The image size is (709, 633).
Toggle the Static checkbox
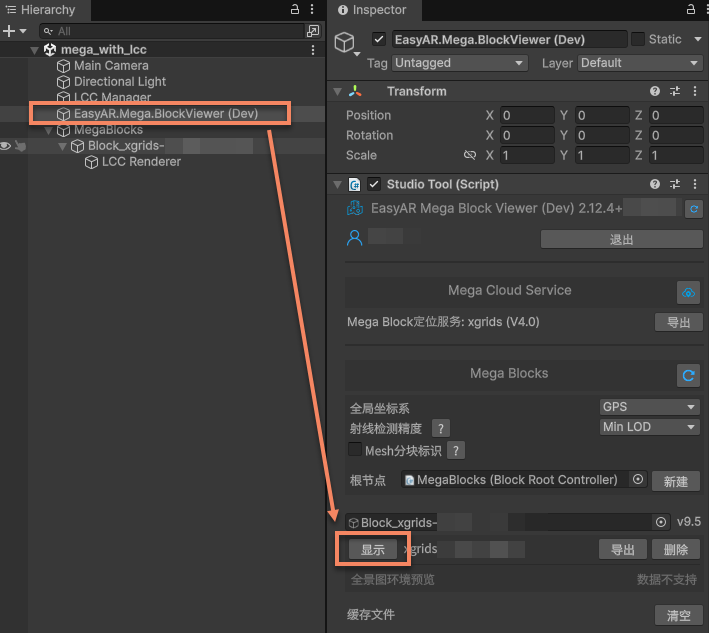[x=638, y=39]
